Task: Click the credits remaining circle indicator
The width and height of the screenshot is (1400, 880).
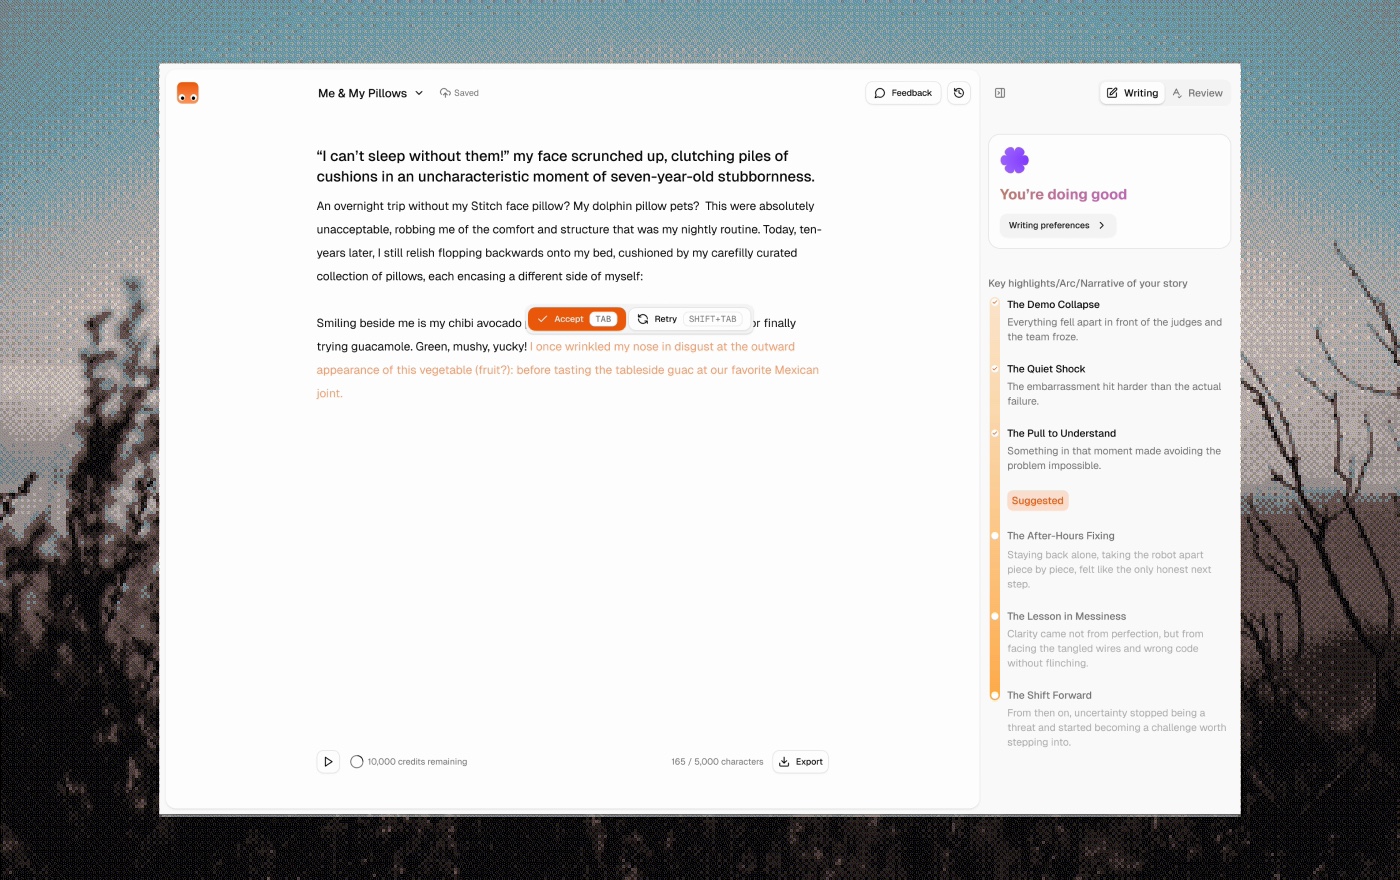Action: coord(357,762)
